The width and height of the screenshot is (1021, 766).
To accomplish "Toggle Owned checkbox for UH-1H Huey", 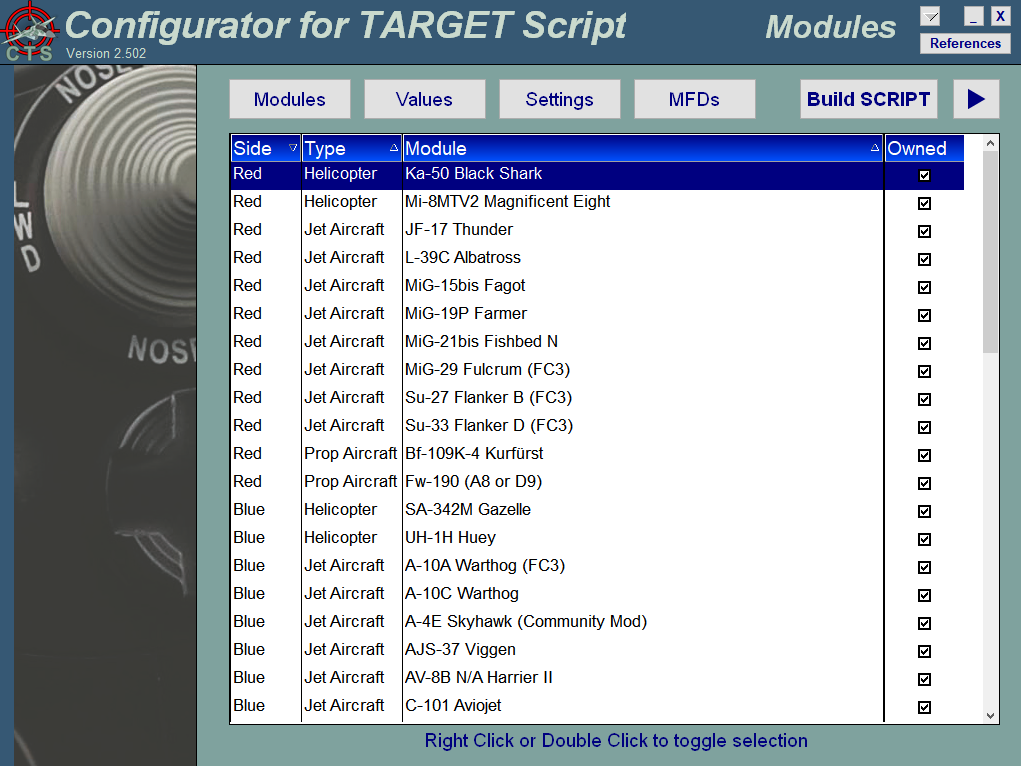I will click(924, 539).
